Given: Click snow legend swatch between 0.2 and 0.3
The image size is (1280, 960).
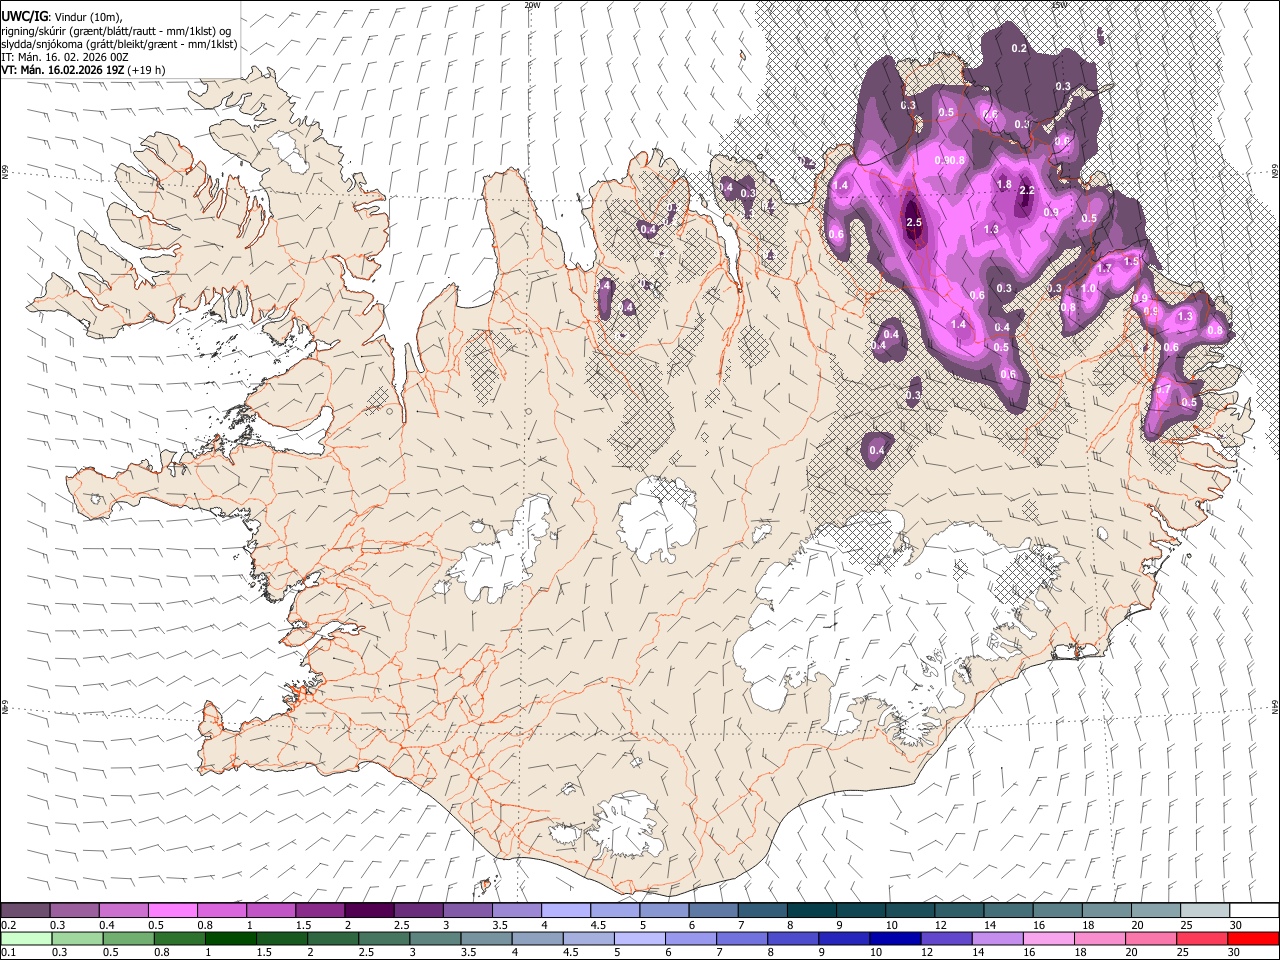Looking at the screenshot, I should tap(26, 910).
